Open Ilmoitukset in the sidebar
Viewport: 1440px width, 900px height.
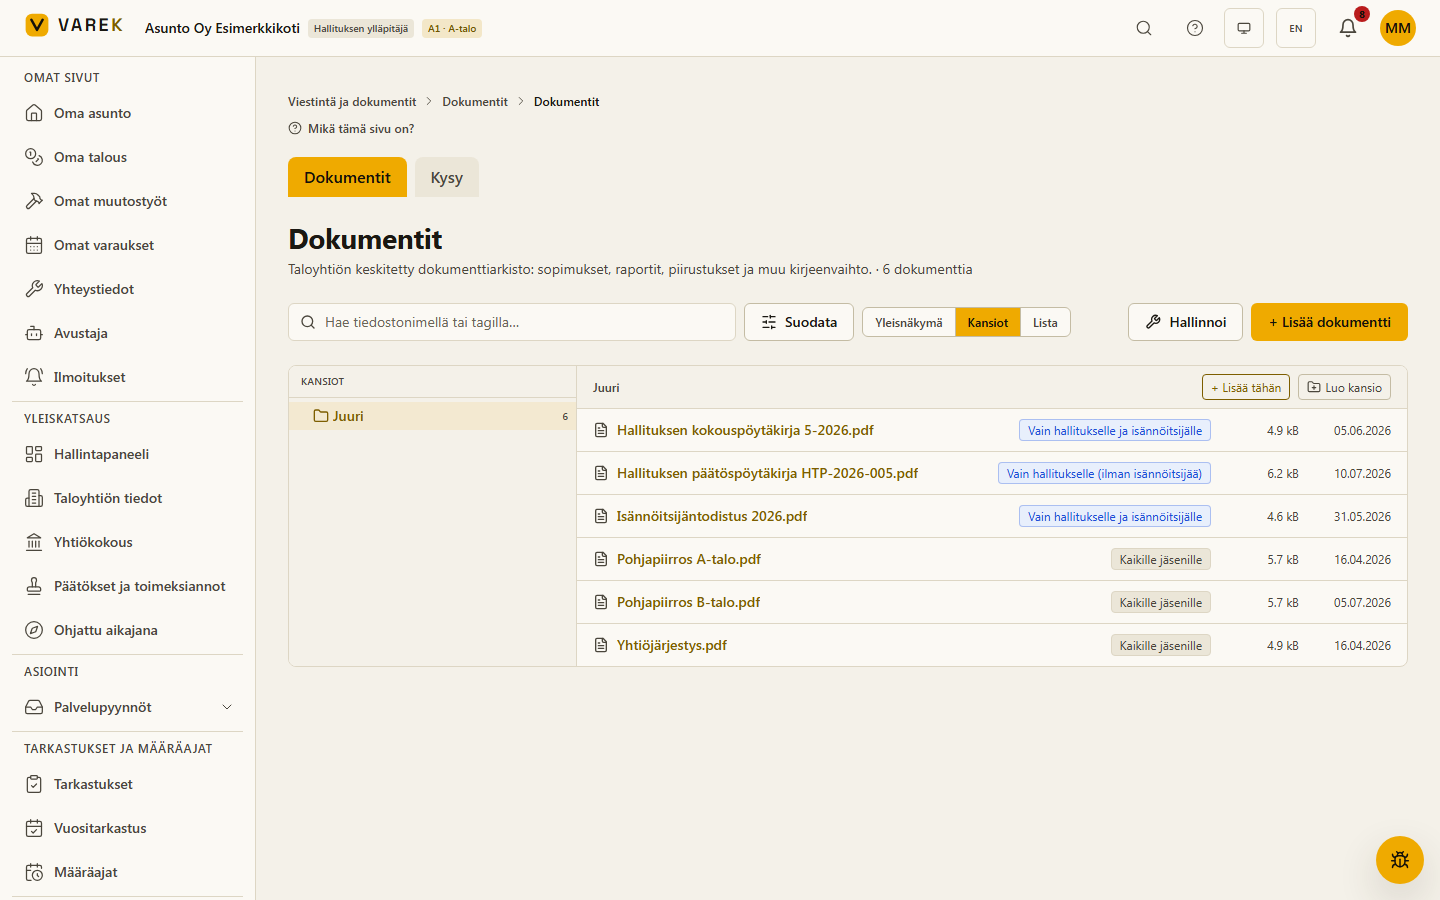(128, 377)
